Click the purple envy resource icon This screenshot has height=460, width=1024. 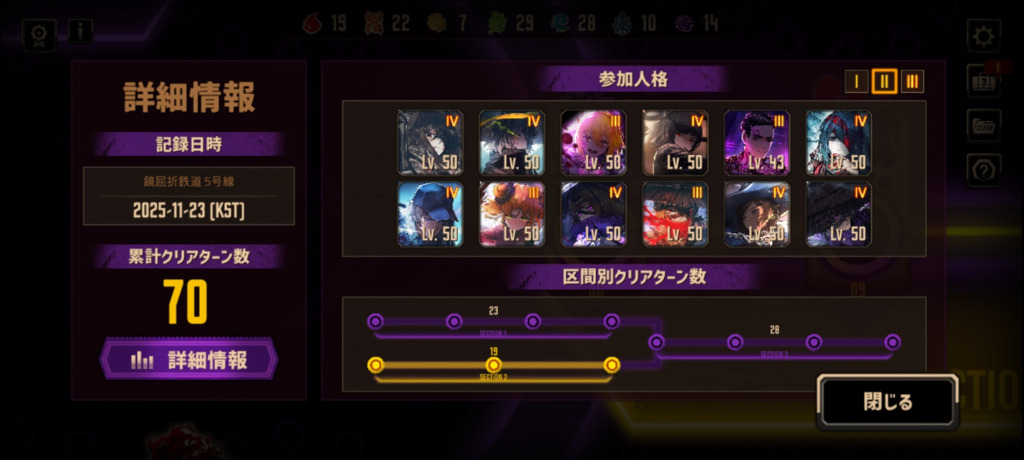(684, 24)
